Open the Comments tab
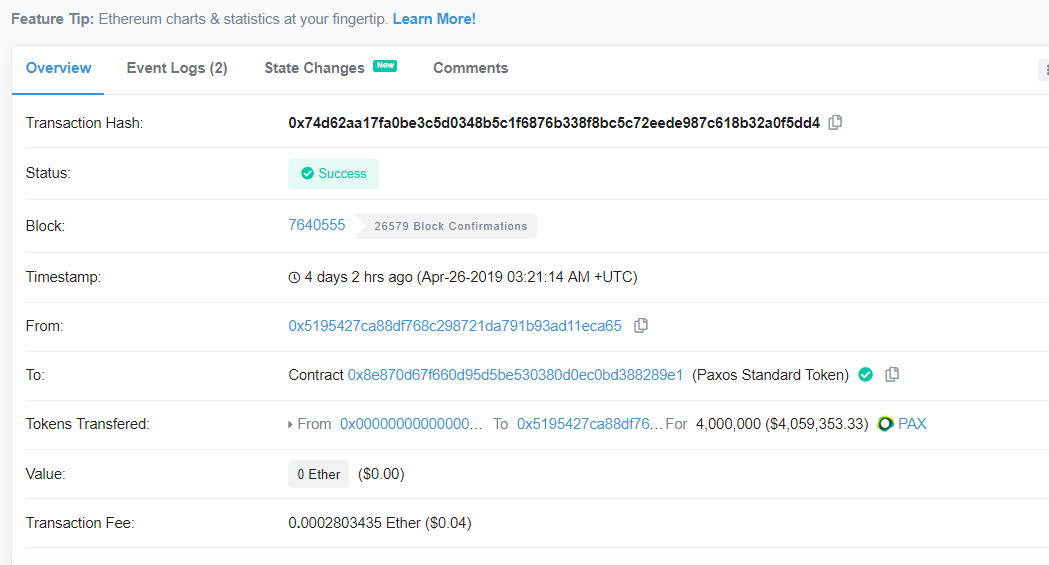The width and height of the screenshot is (1049, 565). click(x=470, y=68)
